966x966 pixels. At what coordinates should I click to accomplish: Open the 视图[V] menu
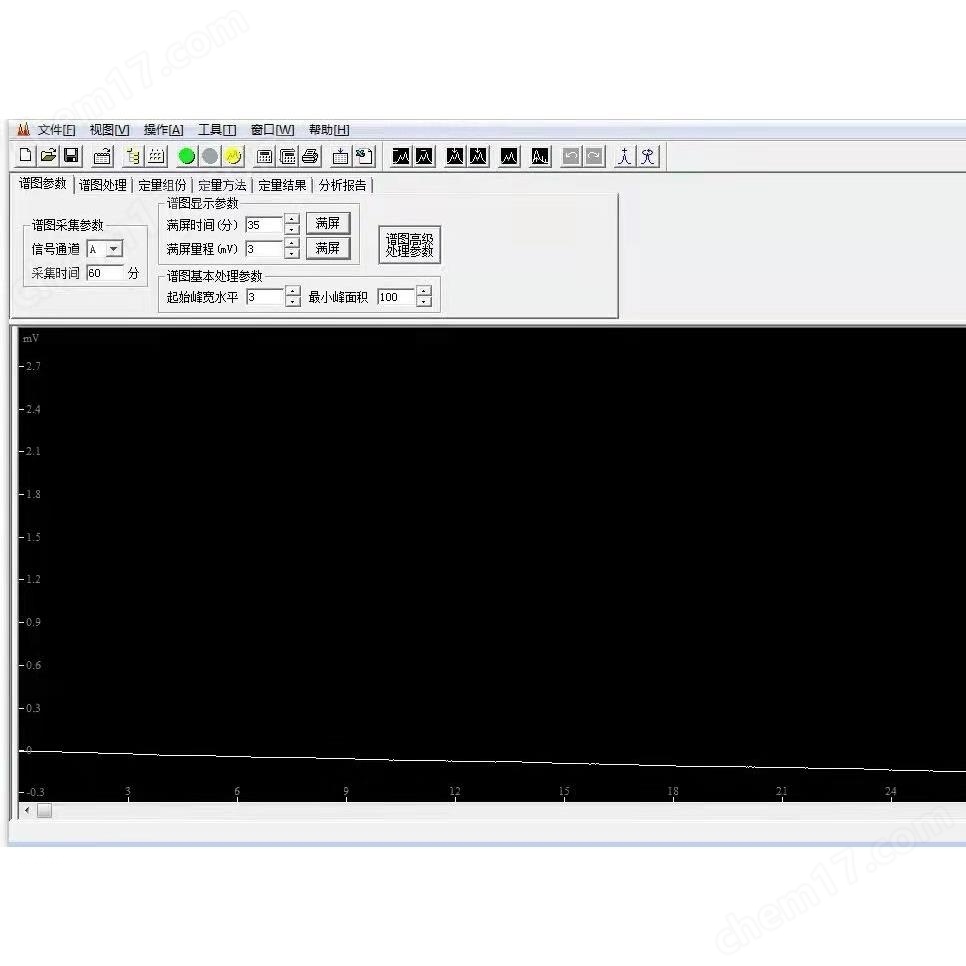coord(109,130)
